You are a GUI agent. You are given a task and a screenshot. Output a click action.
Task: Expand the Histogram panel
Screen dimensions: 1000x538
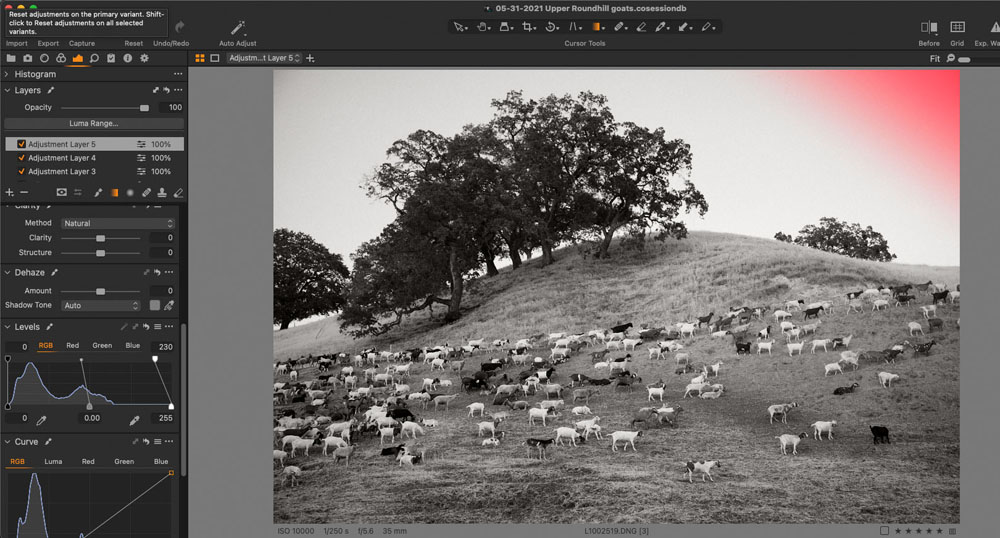coord(7,74)
